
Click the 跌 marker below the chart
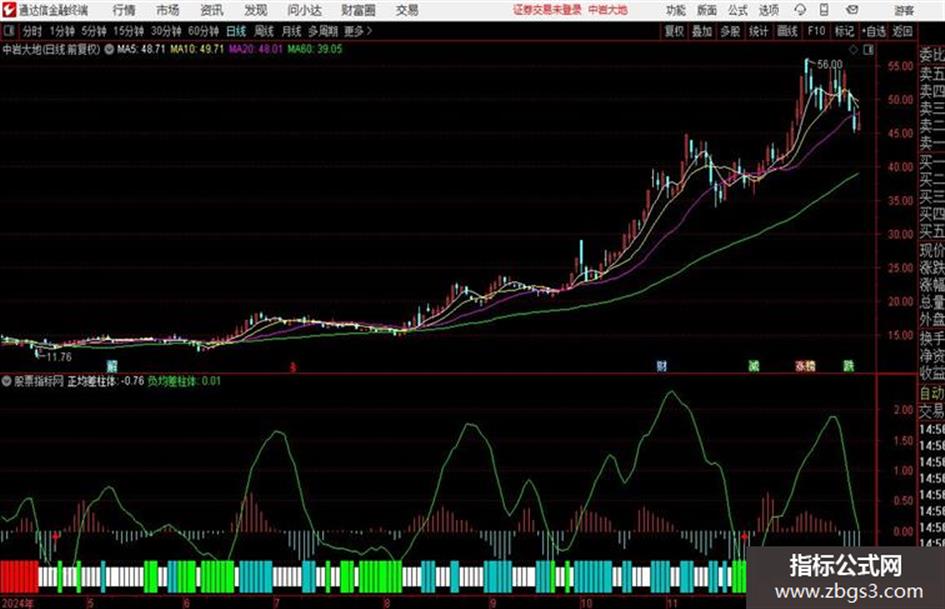(x=848, y=365)
